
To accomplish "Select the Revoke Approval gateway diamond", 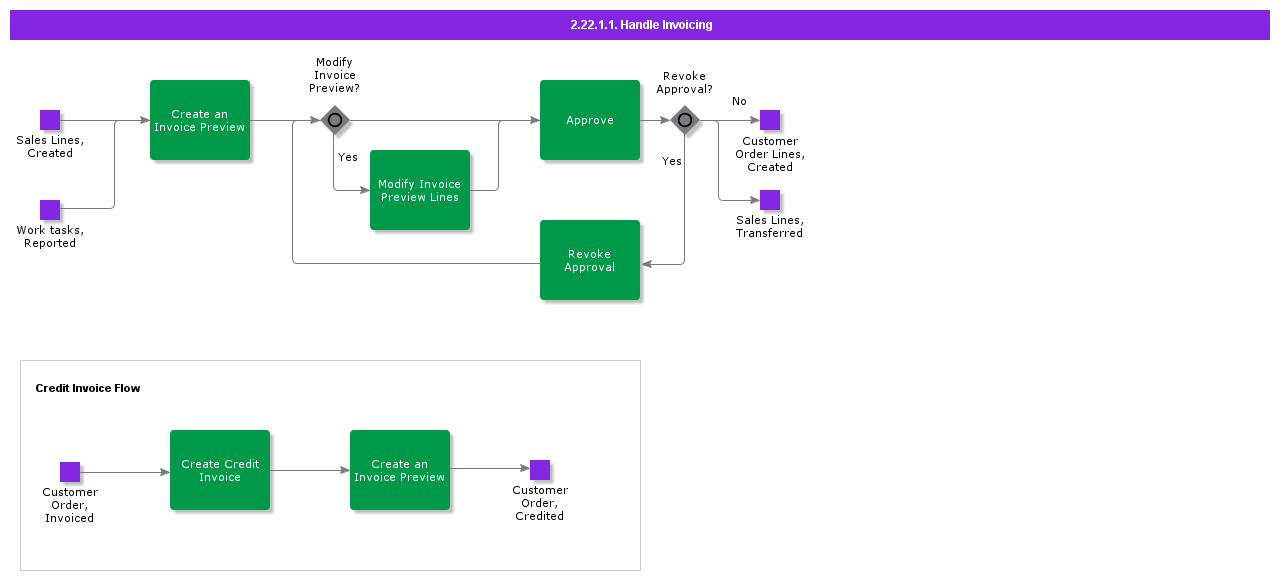I will point(685,120).
